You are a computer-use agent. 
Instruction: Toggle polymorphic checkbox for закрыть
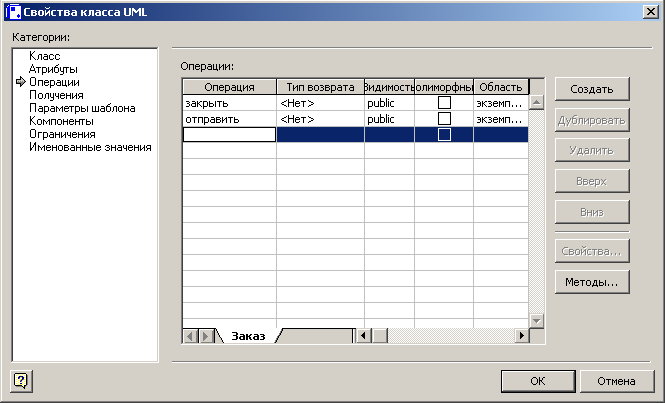(x=444, y=103)
